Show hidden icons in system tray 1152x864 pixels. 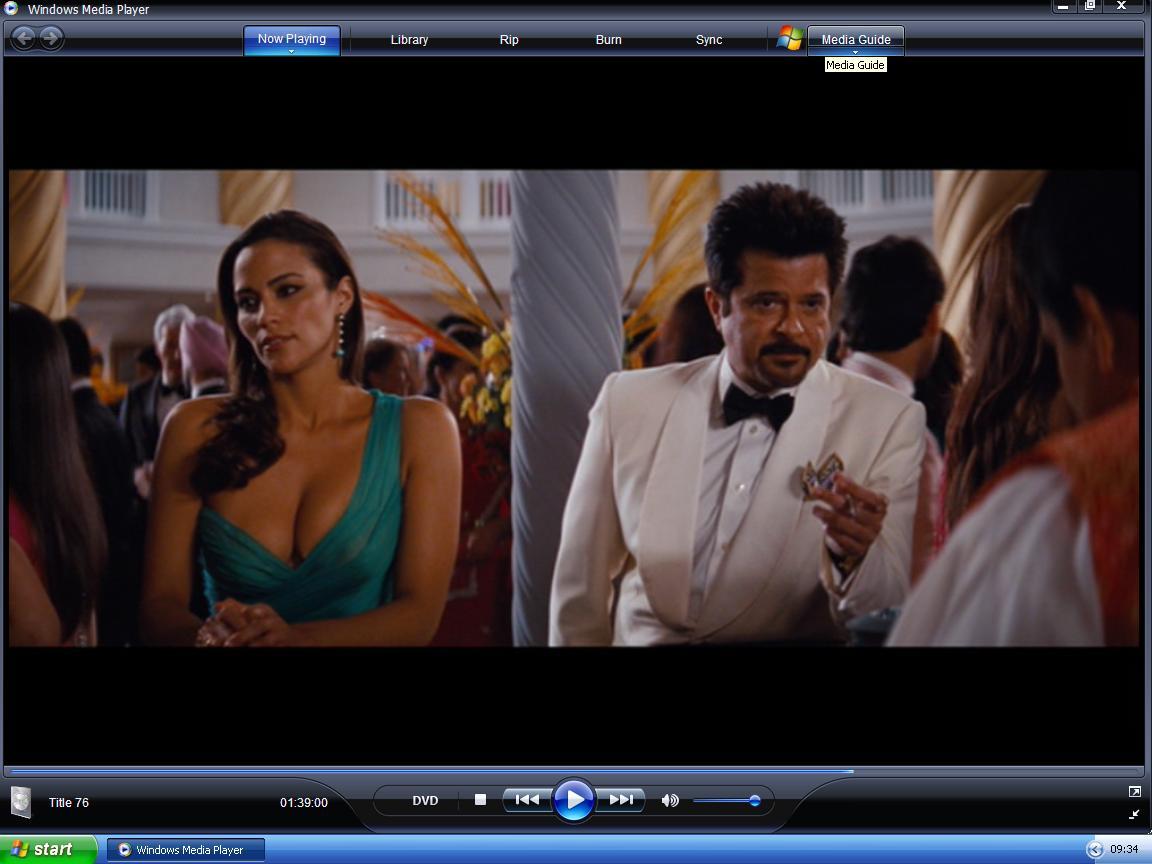point(1095,850)
